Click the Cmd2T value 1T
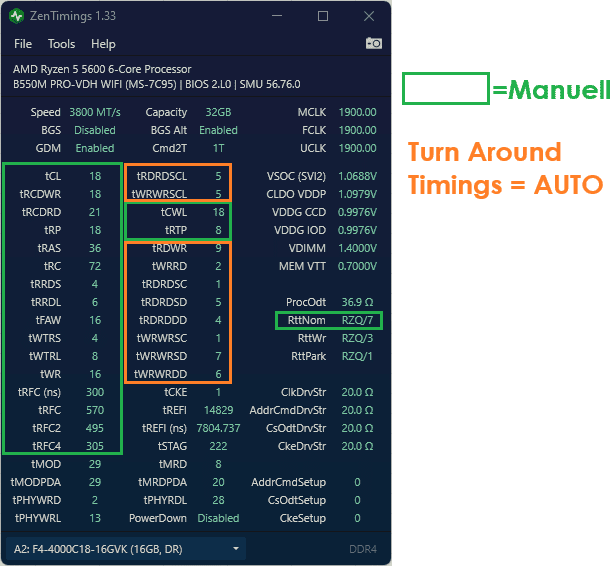The width and height of the screenshot is (616, 566). pyautogui.click(x=218, y=148)
